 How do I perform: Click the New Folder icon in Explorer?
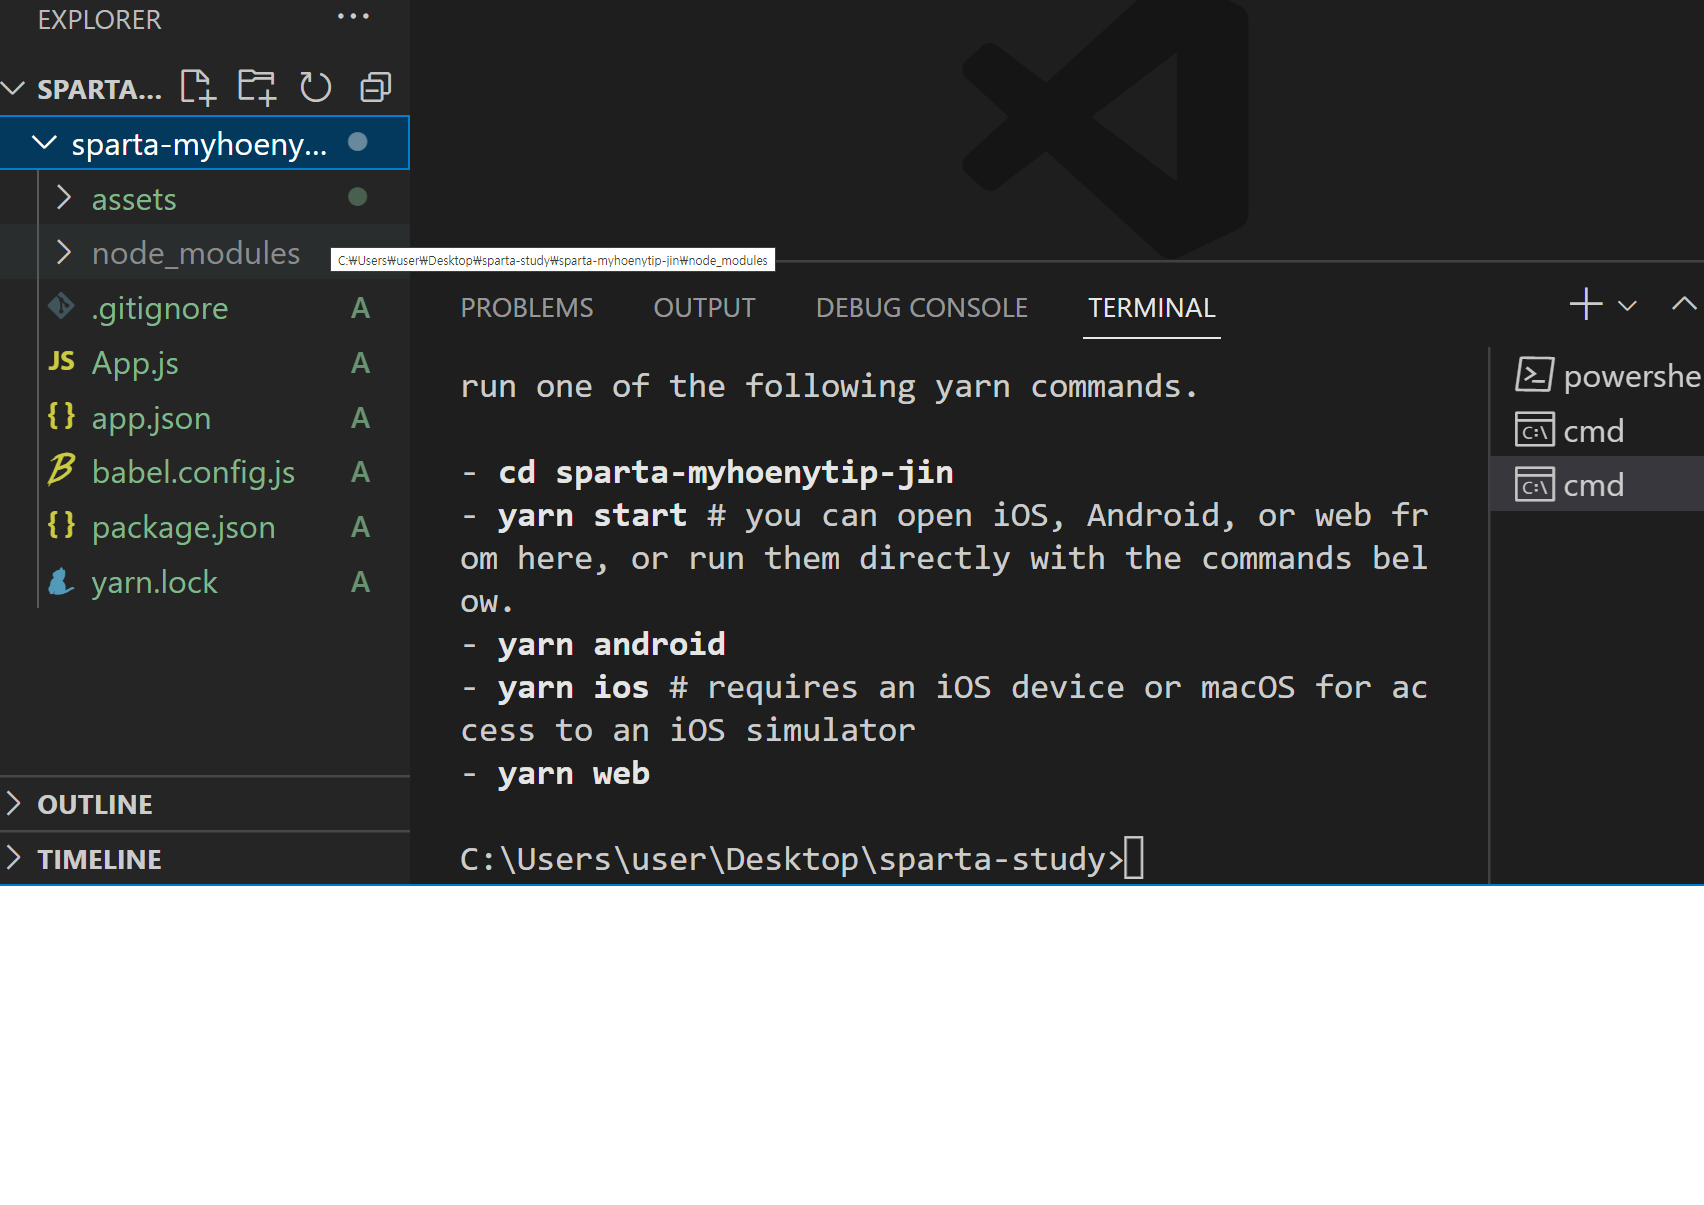[257, 88]
